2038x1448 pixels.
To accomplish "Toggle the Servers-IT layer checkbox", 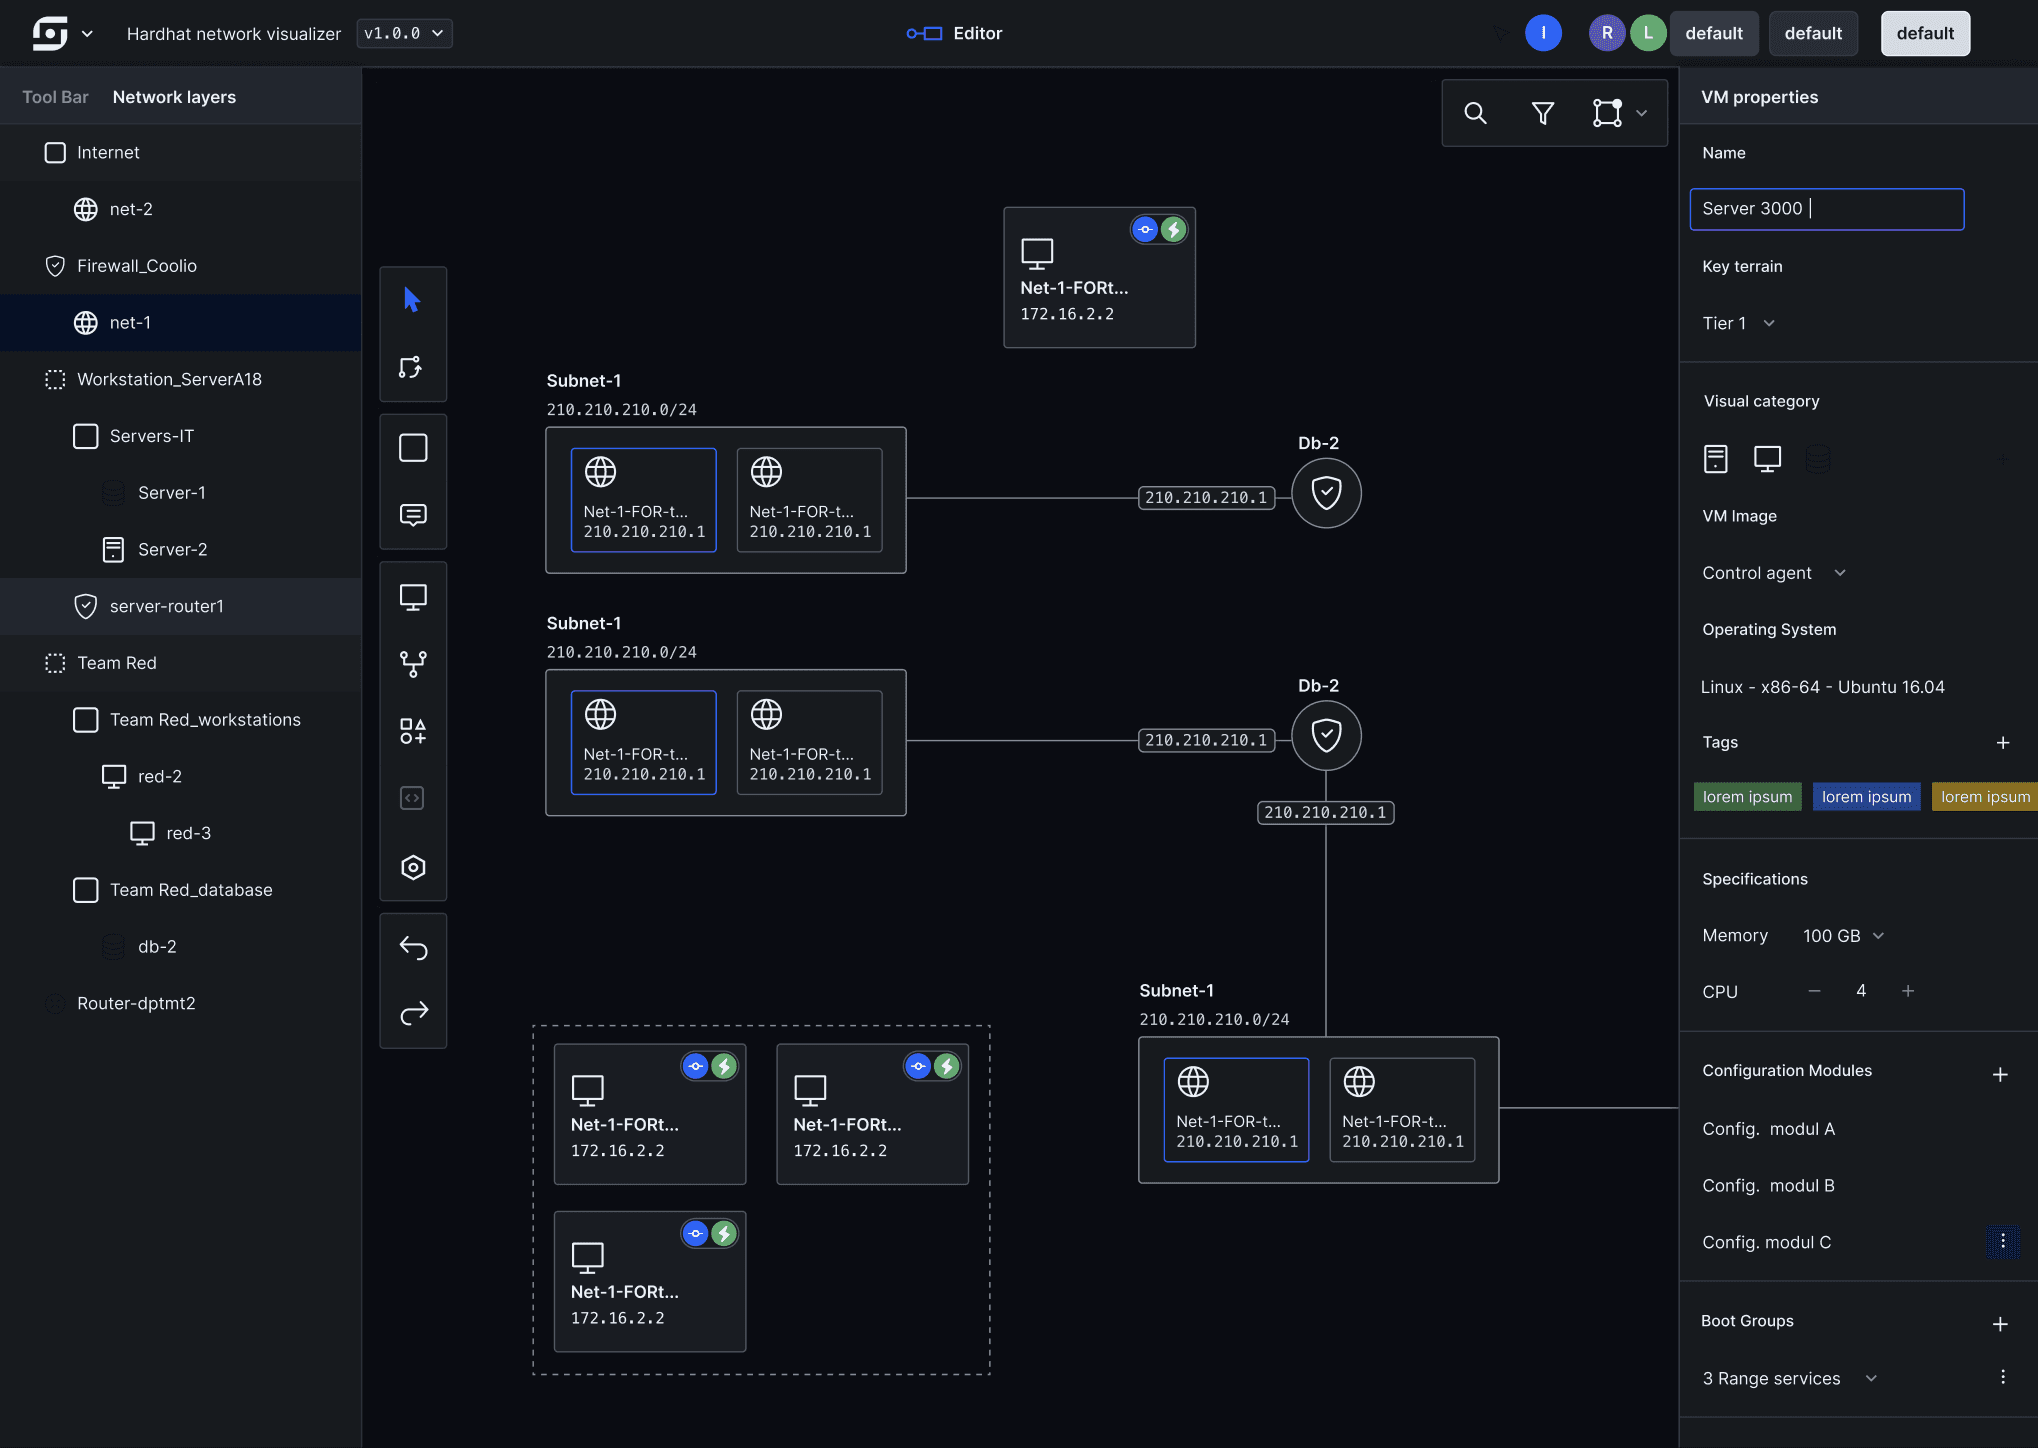I will 86,436.
